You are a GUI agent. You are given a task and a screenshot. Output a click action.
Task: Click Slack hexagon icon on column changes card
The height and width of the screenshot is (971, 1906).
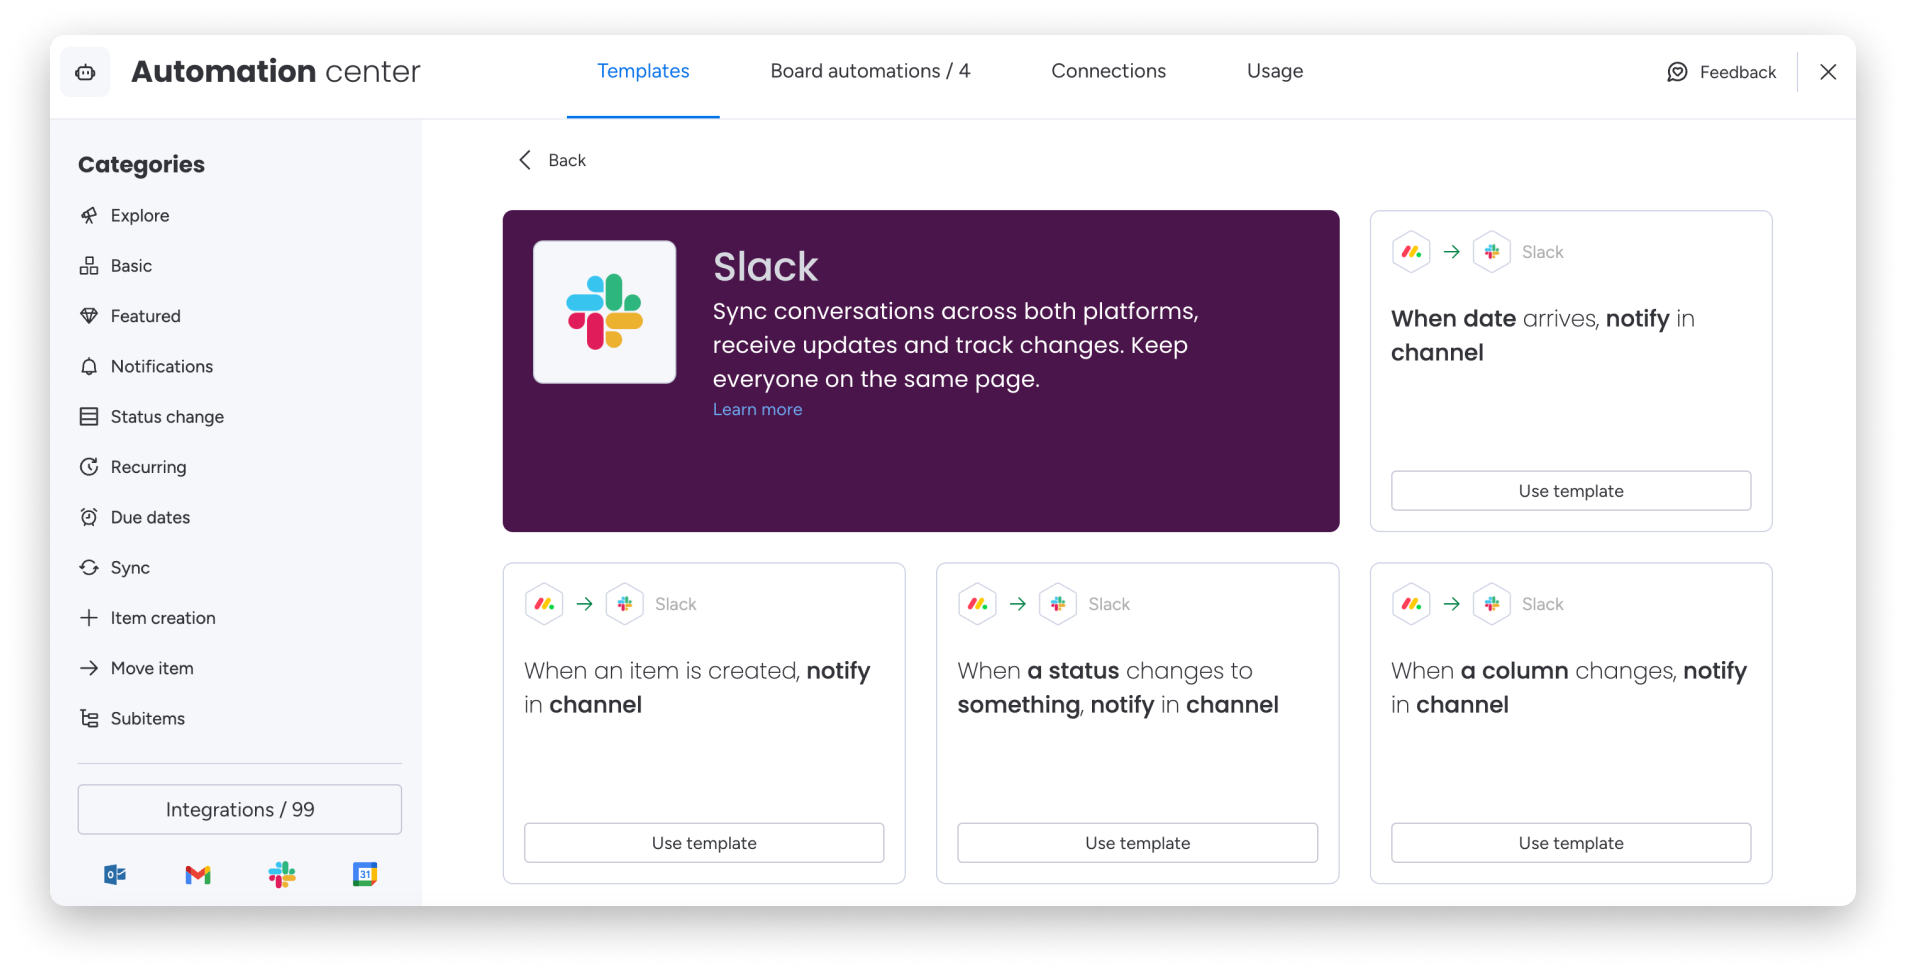(1492, 604)
